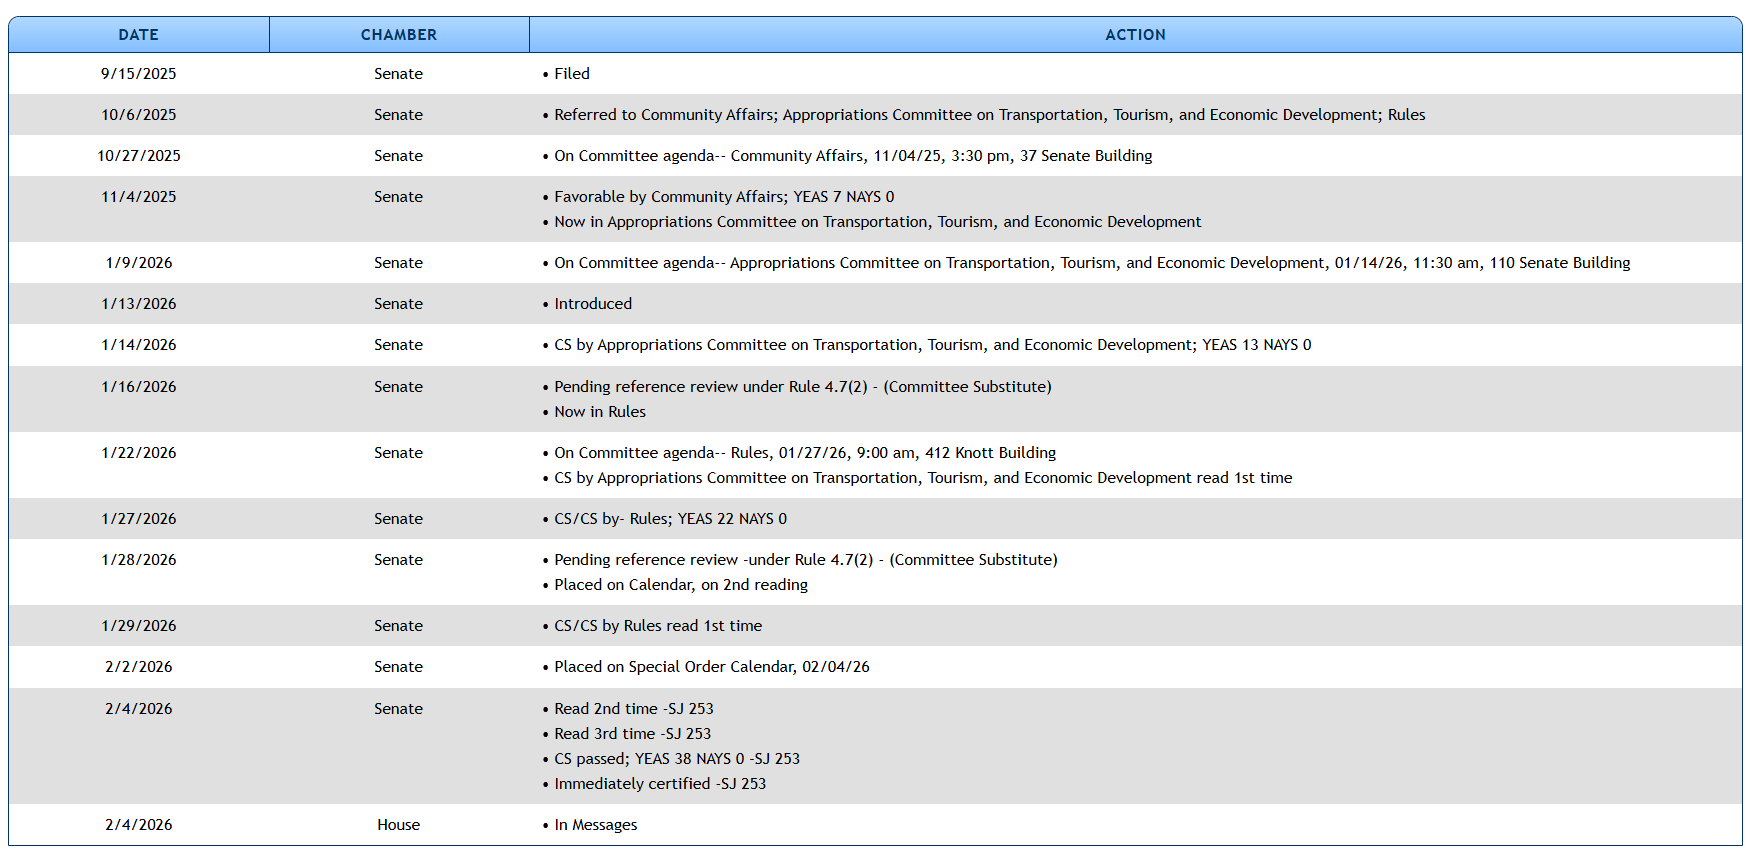Click the ACTION column header
Viewport: 1750px width, 853px height.
coord(1134,35)
